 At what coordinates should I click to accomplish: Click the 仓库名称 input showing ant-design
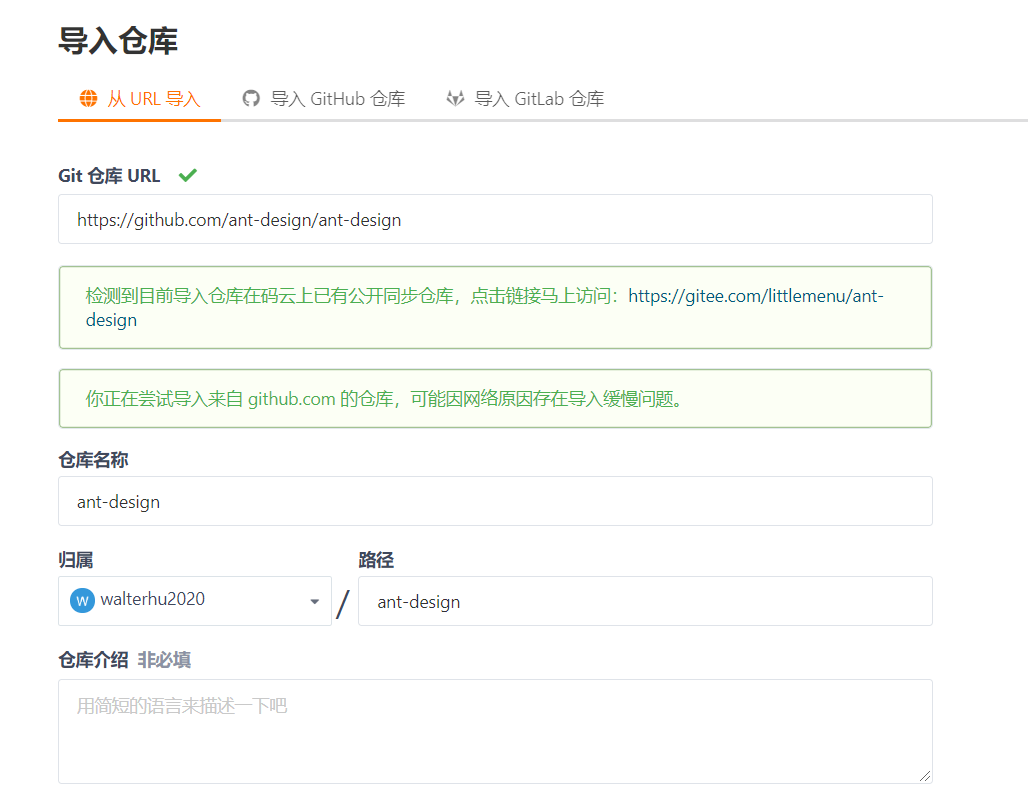pyautogui.click(x=496, y=501)
